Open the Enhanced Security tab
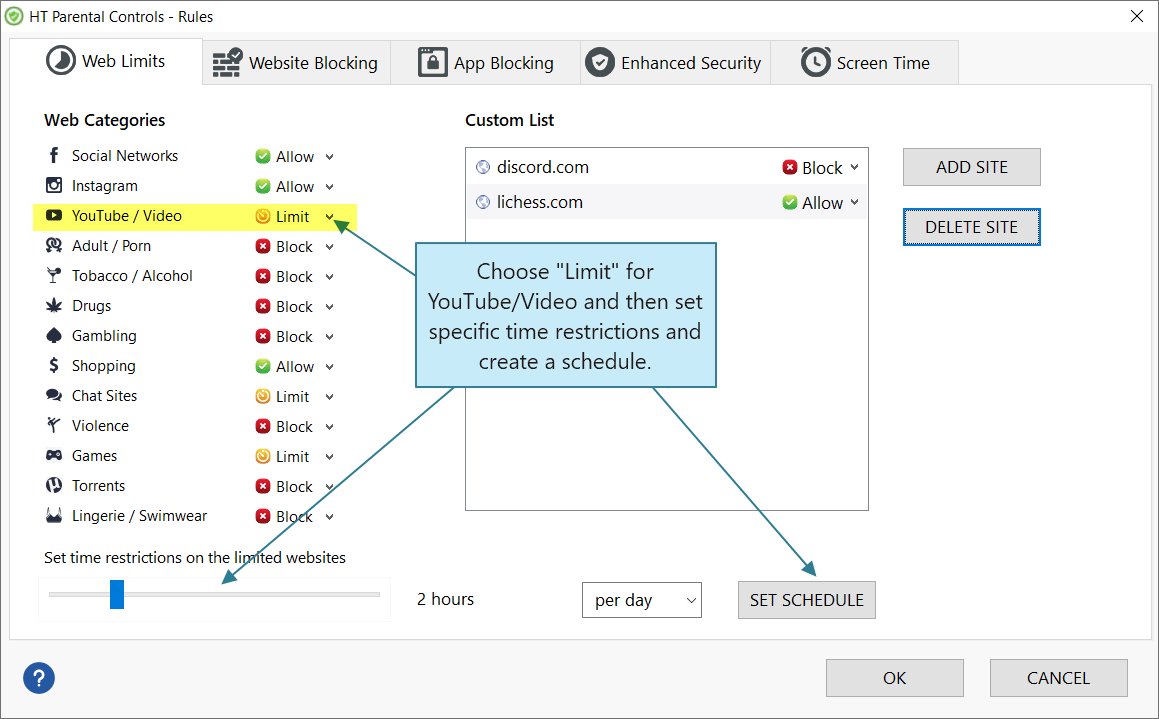The height and width of the screenshot is (719, 1159). tap(676, 63)
